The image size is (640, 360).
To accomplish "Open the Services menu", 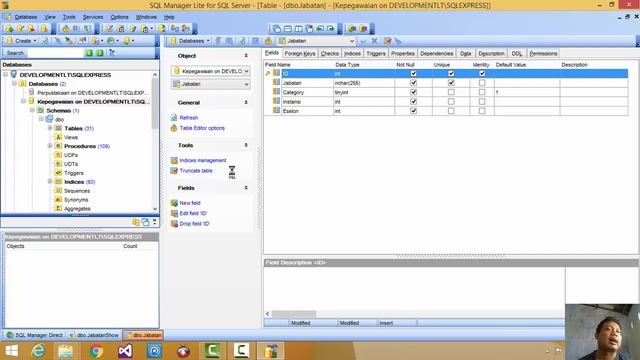I will (x=93, y=17).
